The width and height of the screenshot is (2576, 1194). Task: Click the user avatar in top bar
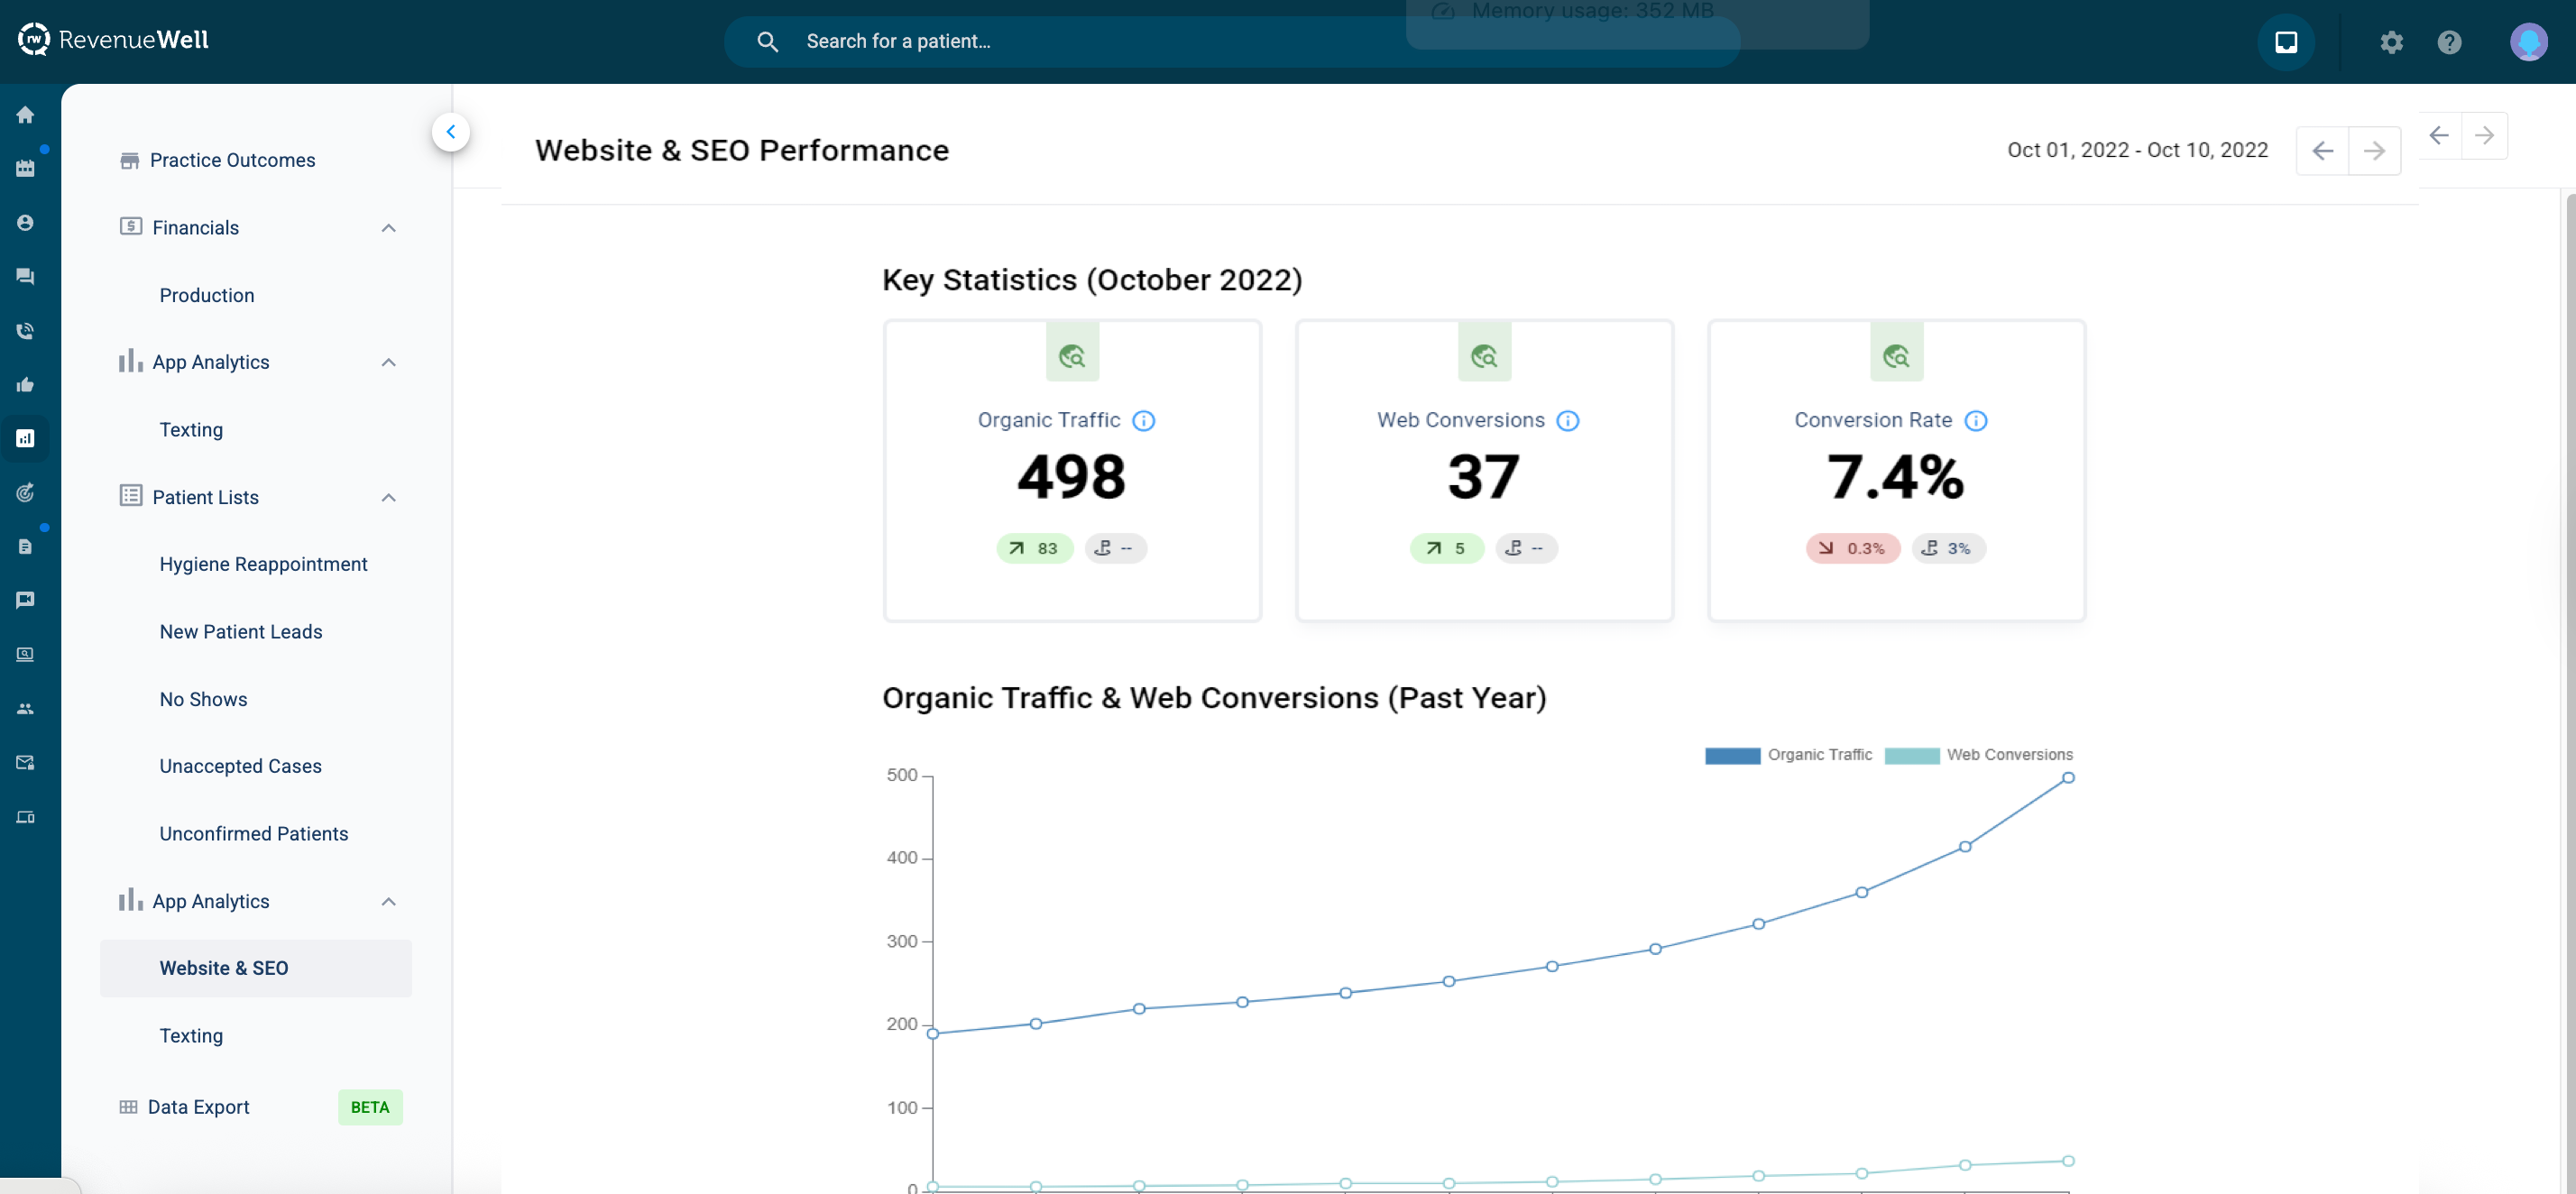coord(2528,42)
